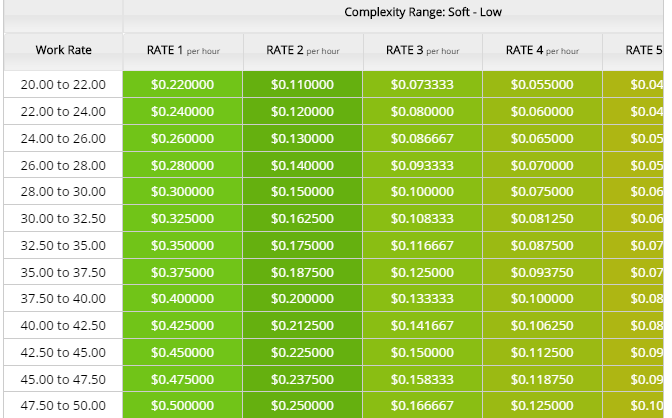
Task: Click the $0.141667 cell
Action: 423,326
